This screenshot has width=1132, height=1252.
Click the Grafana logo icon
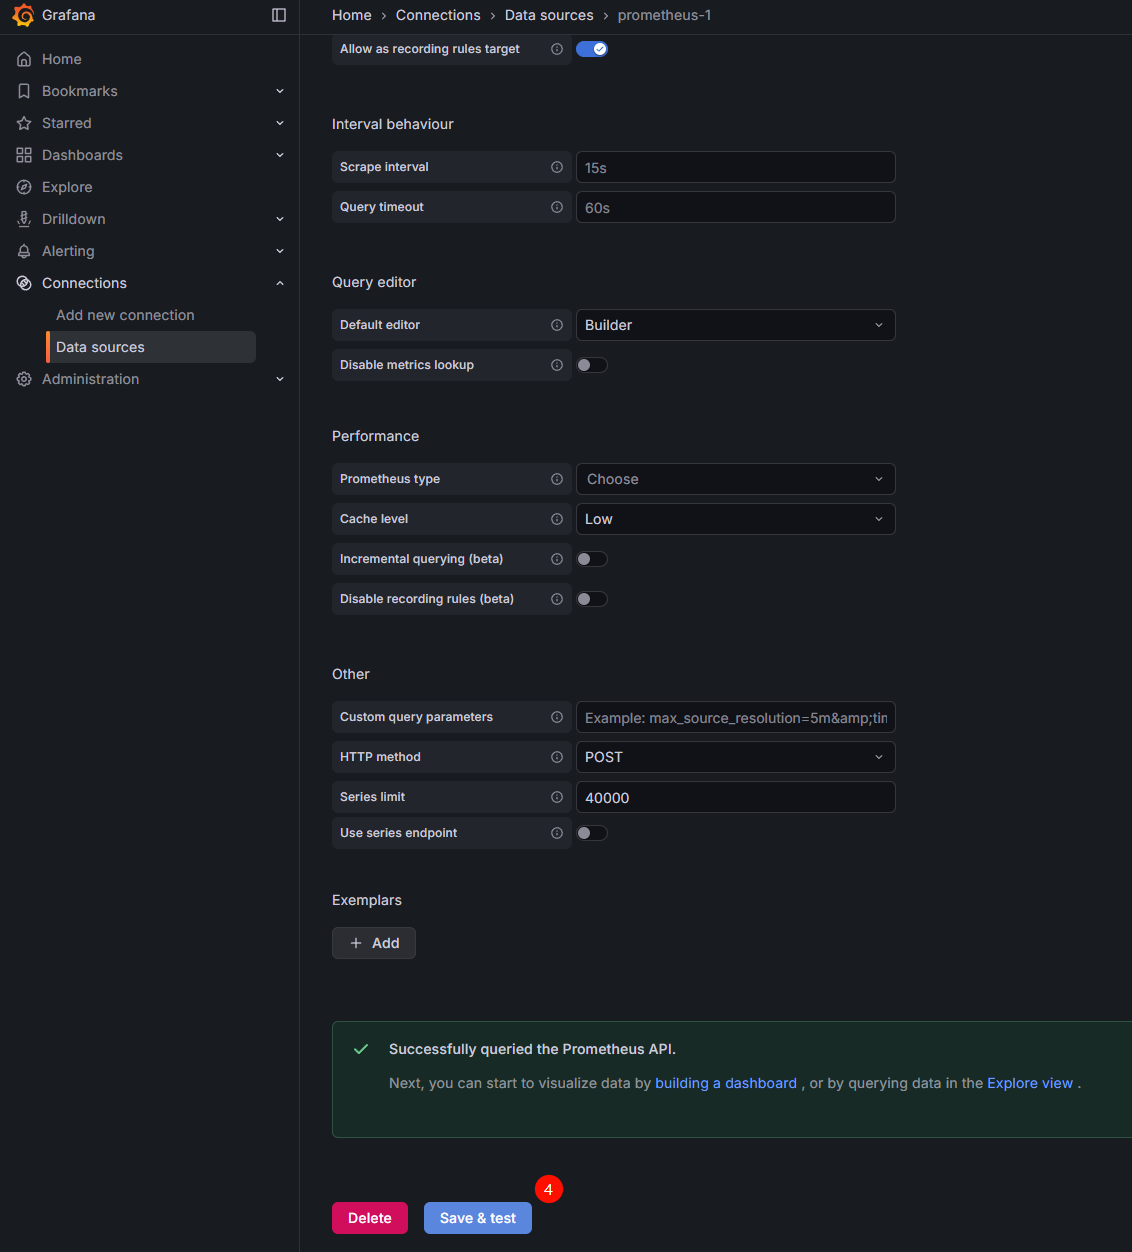point(23,15)
